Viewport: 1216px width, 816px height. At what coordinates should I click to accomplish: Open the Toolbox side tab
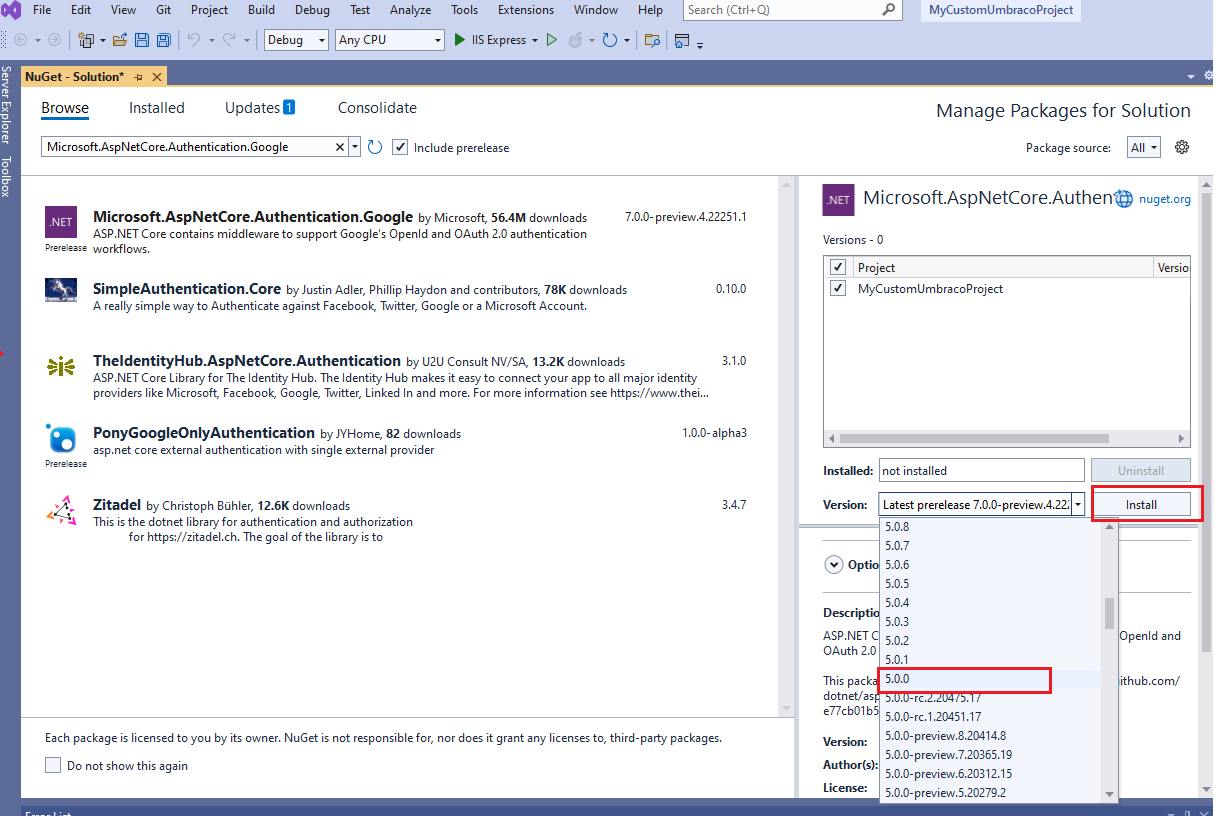pyautogui.click(x=7, y=176)
